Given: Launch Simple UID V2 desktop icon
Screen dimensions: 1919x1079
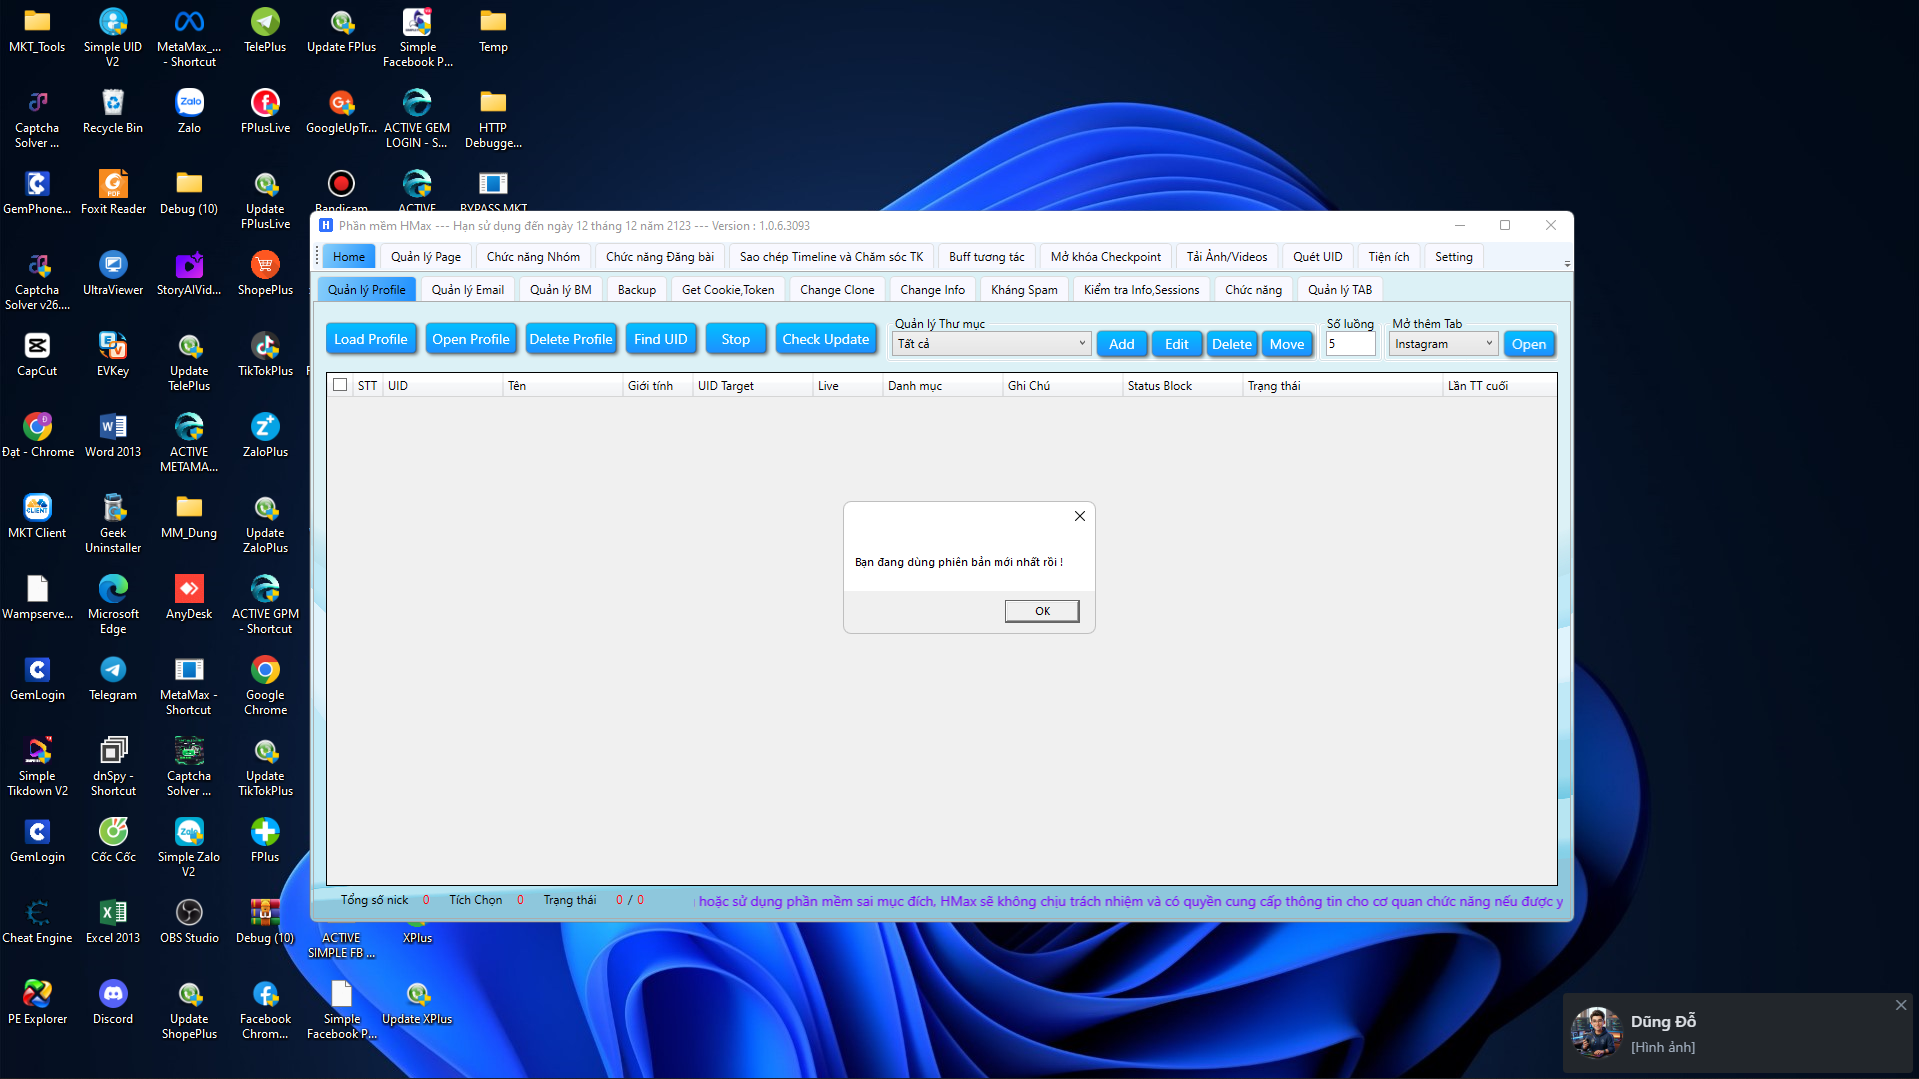Looking at the screenshot, I should point(113,37).
